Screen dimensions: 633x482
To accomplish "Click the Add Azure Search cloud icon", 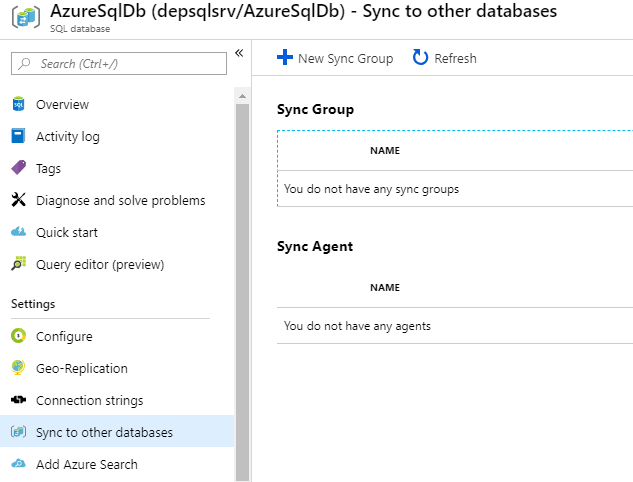I will click(19, 463).
